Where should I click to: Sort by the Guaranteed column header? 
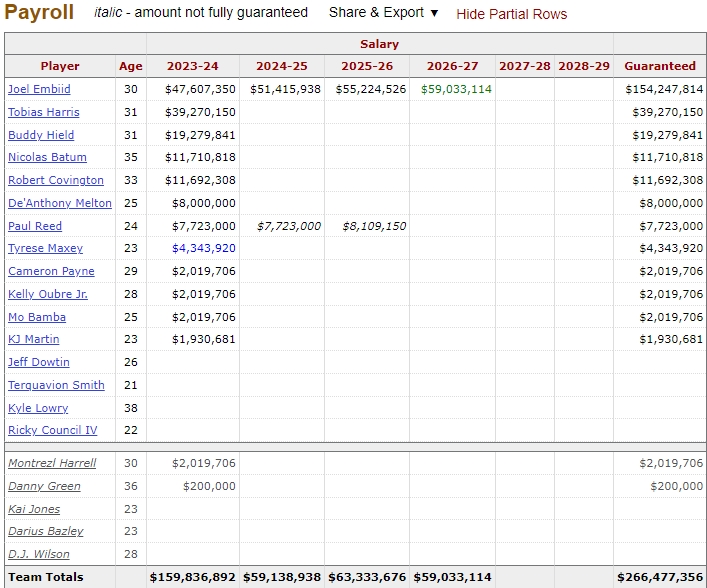pyautogui.click(x=659, y=66)
